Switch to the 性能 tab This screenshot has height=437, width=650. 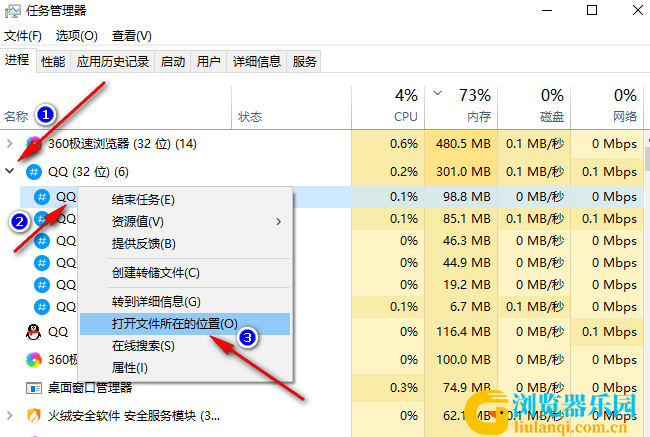point(53,62)
